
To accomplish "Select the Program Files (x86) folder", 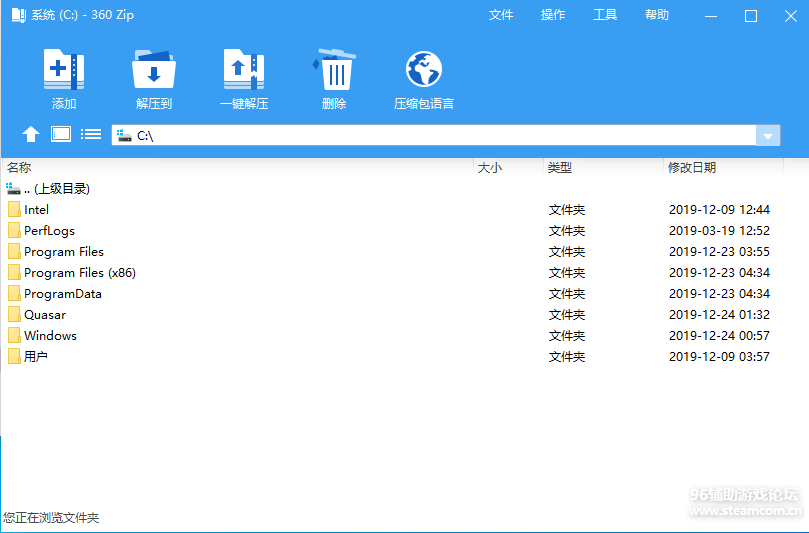I will pos(80,272).
